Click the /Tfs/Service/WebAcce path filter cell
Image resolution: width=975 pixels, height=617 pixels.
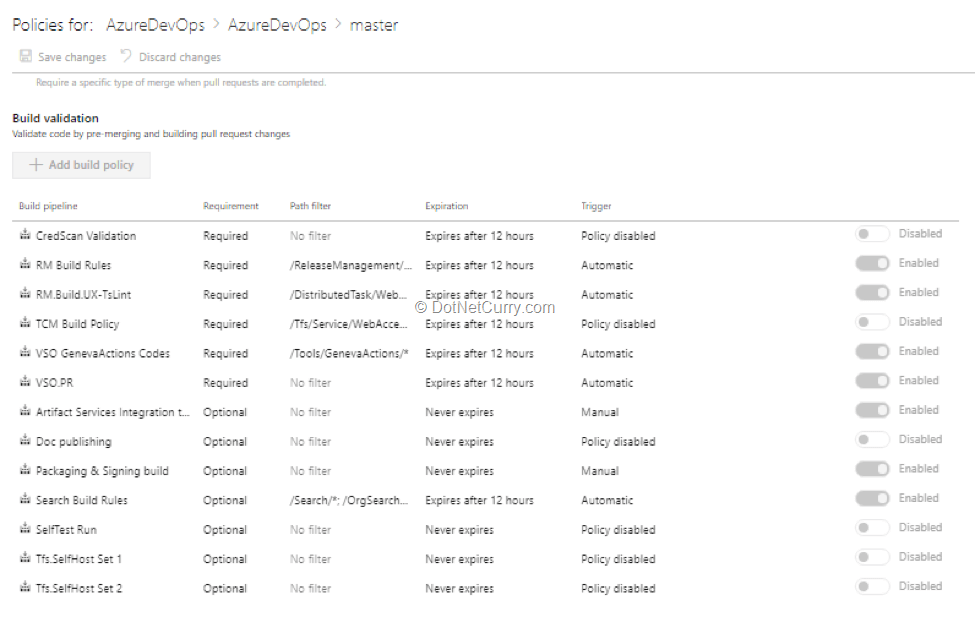[x=349, y=324]
